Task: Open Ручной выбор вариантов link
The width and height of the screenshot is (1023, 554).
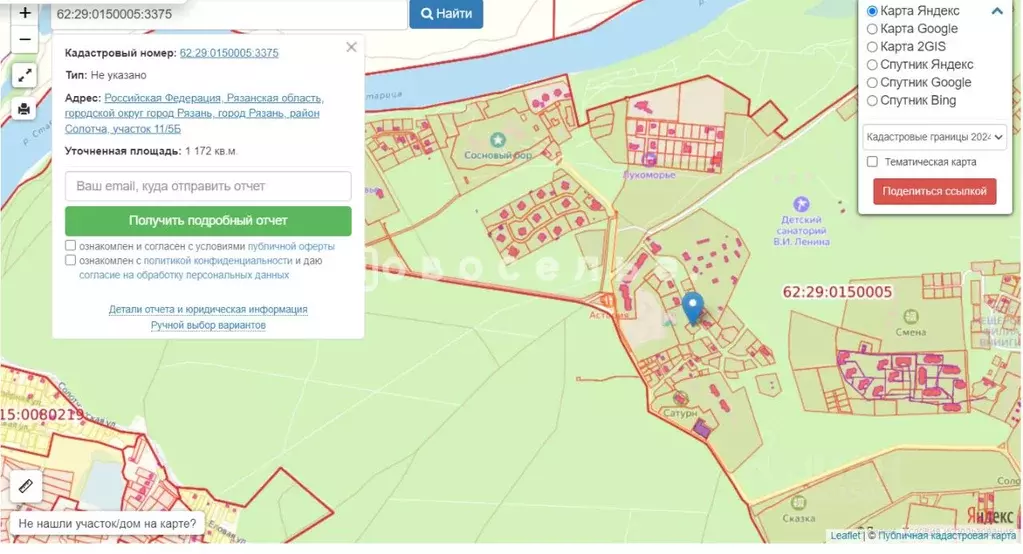Action: tap(208, 325)
